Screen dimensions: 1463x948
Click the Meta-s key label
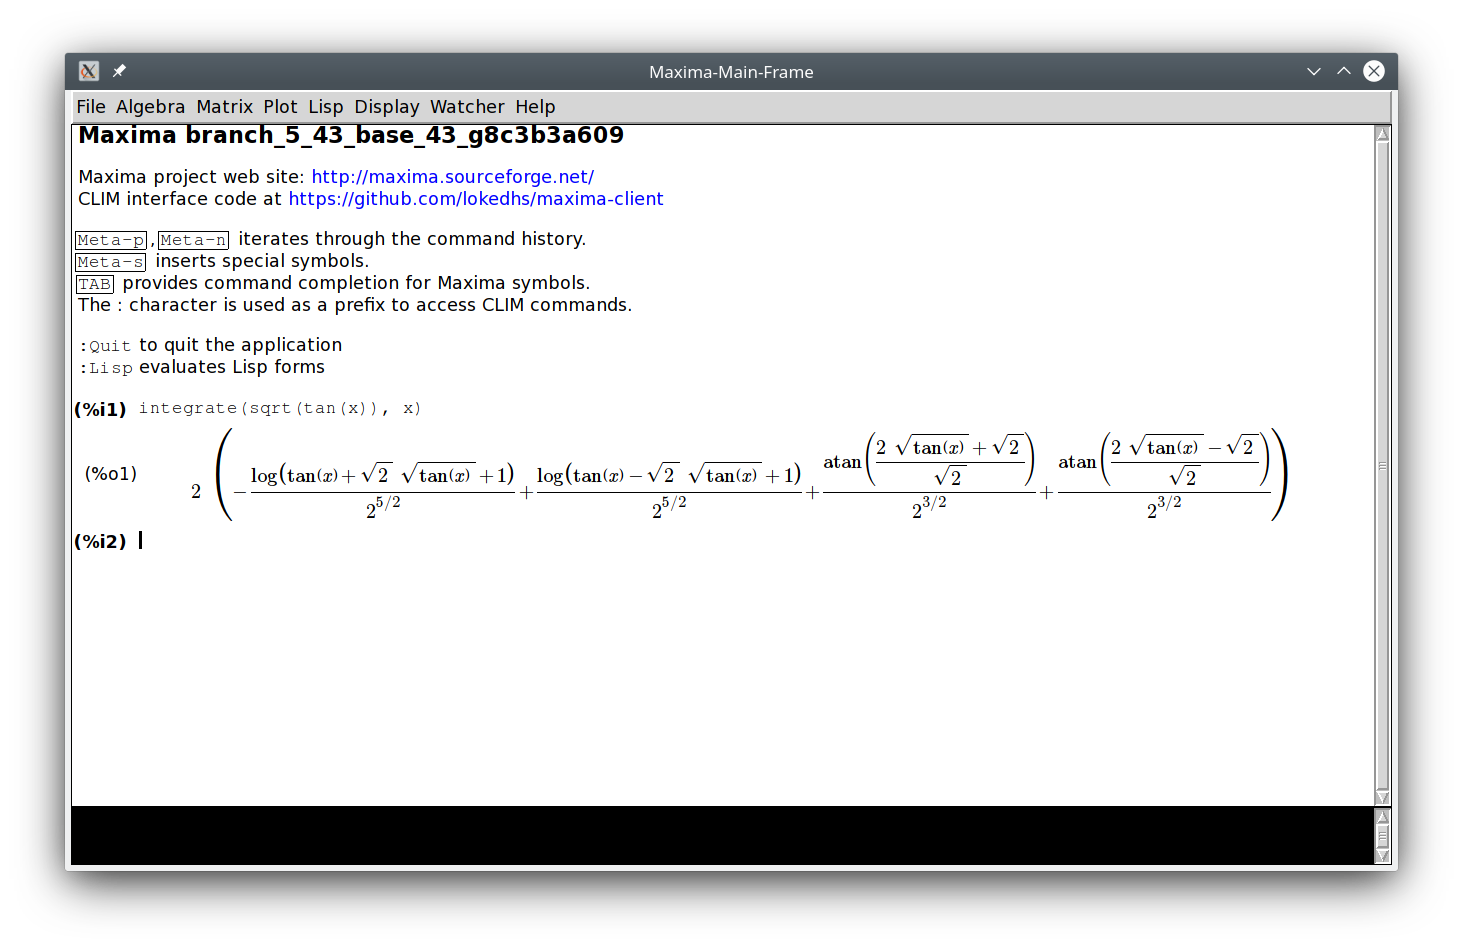click(x=111, y=262)
